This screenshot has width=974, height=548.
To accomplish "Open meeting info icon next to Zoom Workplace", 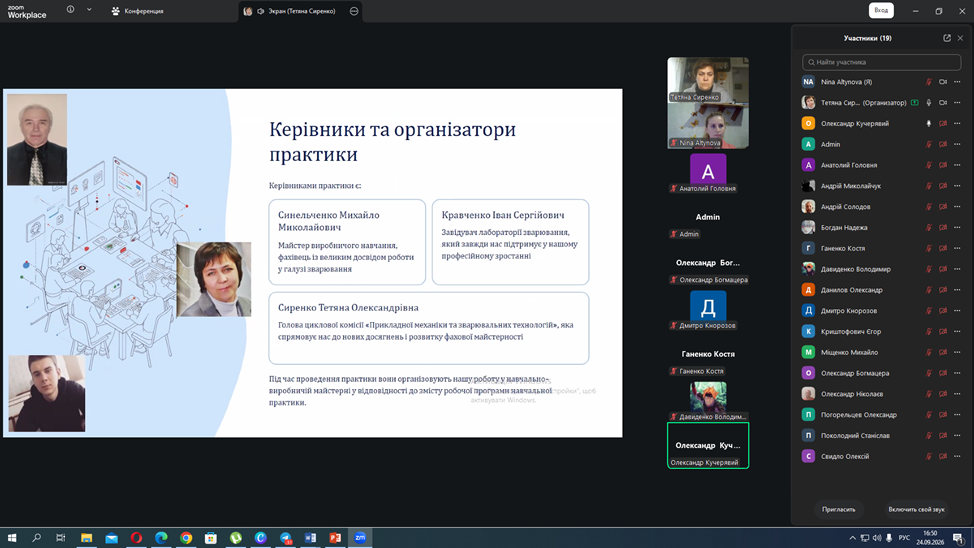I will (x=70, y=9).
